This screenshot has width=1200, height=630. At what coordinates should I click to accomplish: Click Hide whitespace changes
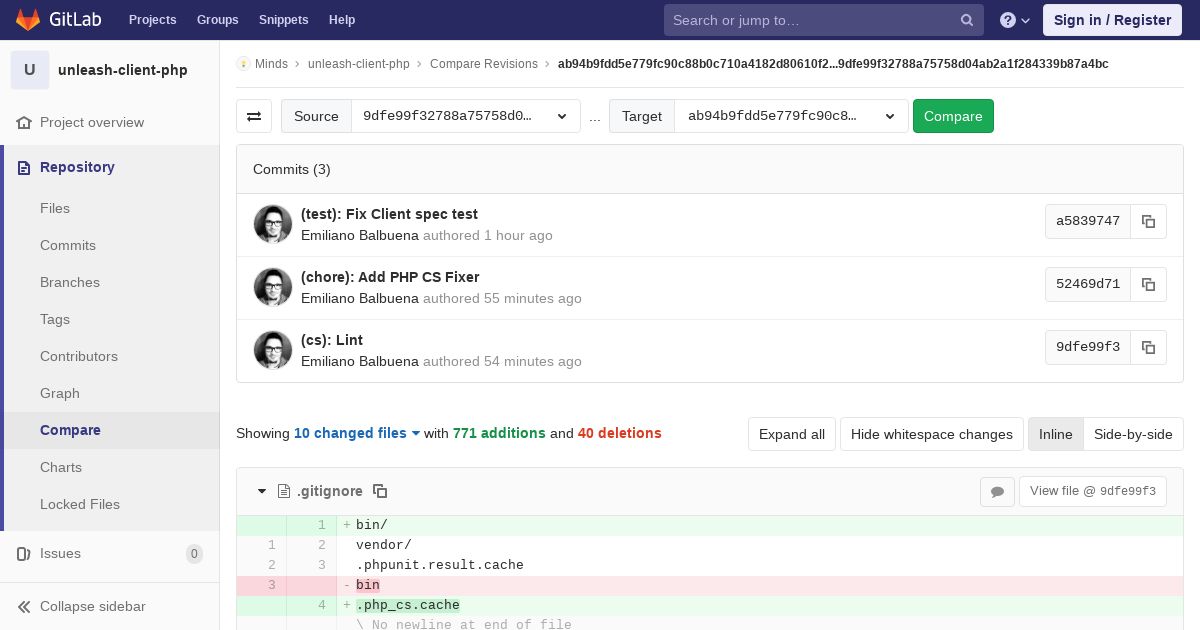click(932, 434)
